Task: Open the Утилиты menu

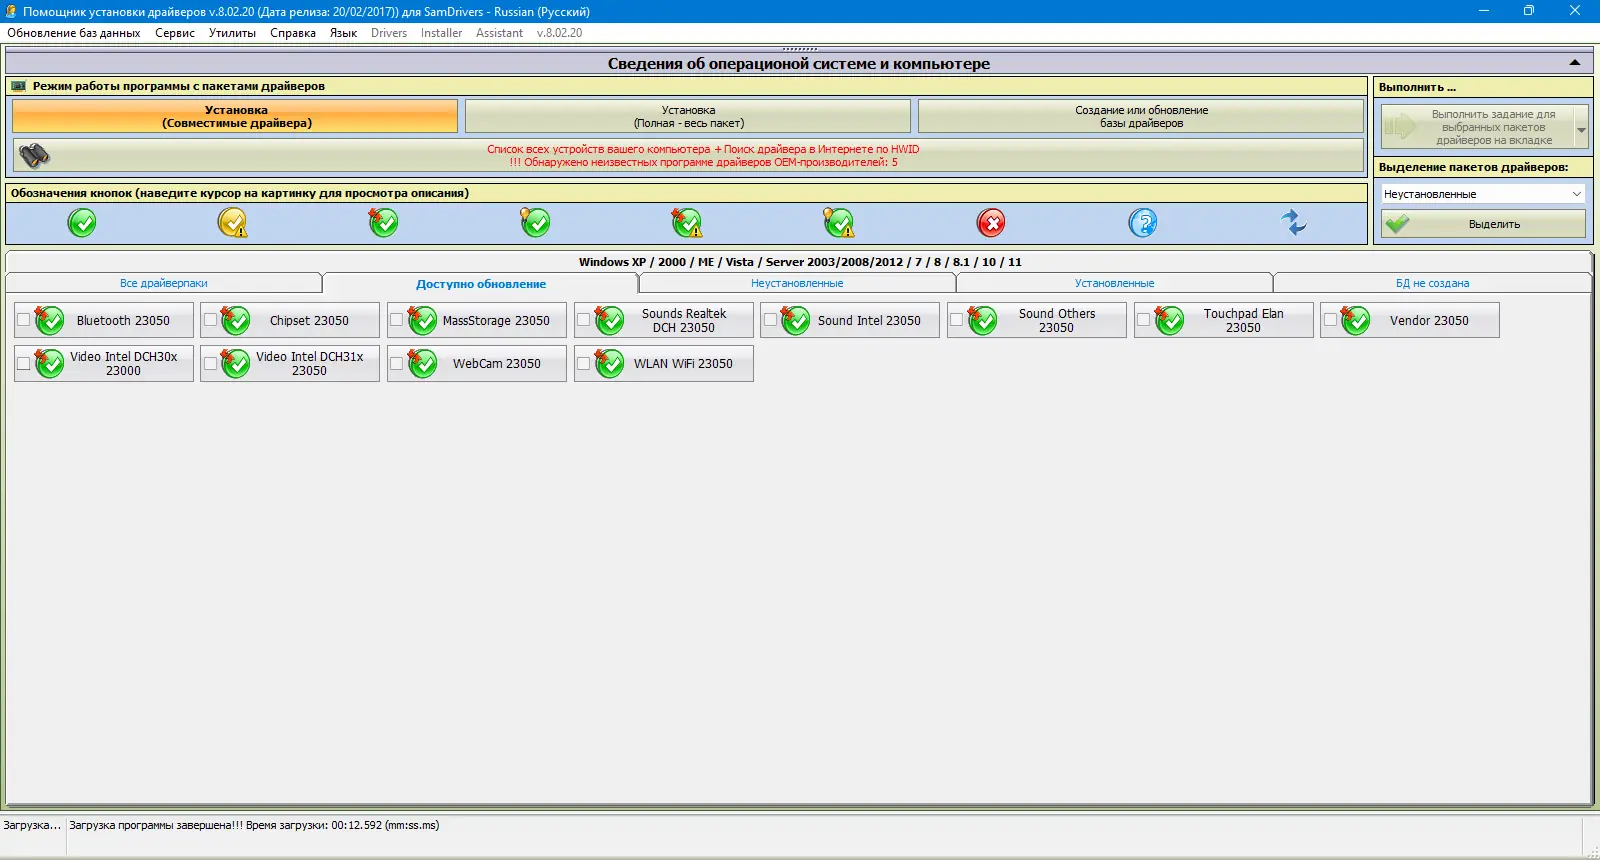Action: tap(232, 33)
